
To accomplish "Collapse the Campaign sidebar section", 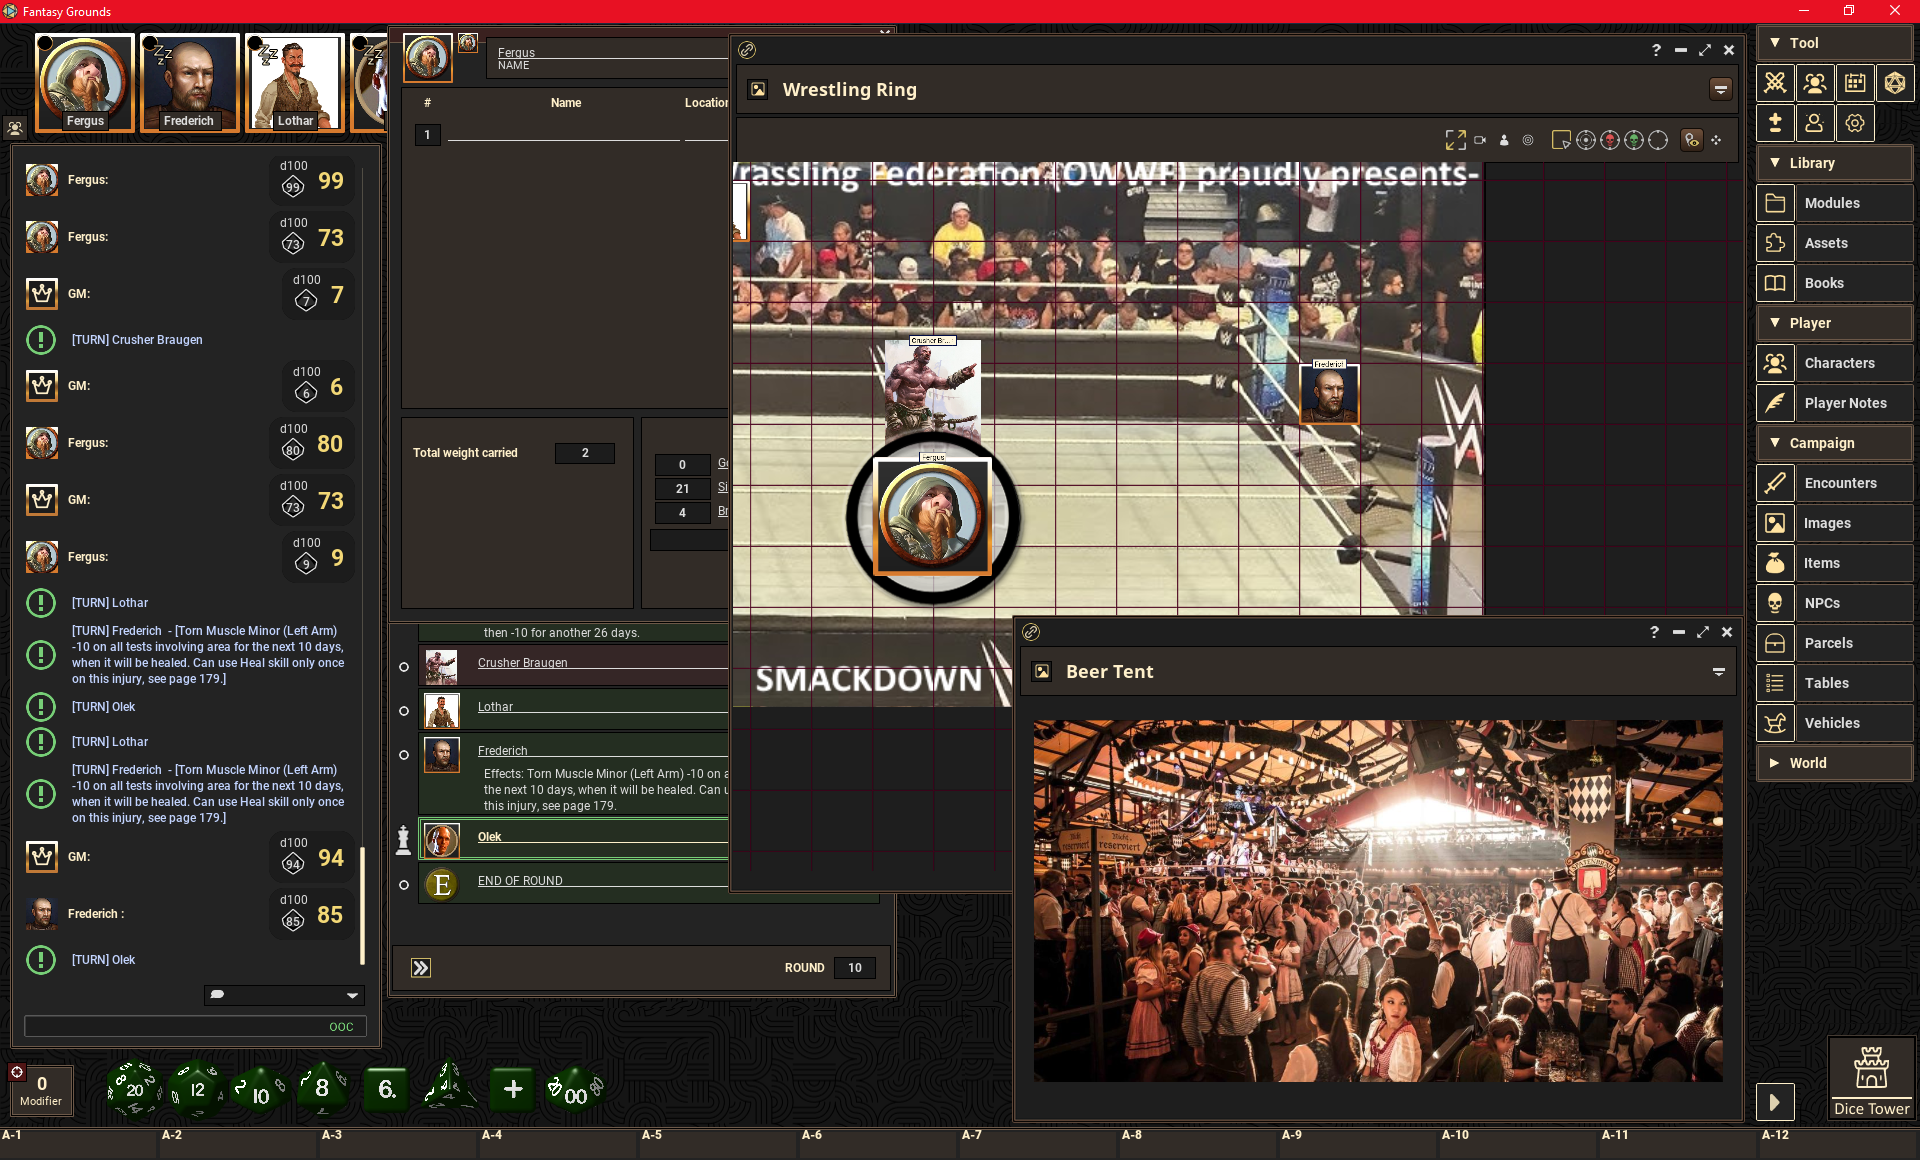I will pos(1834,443).
